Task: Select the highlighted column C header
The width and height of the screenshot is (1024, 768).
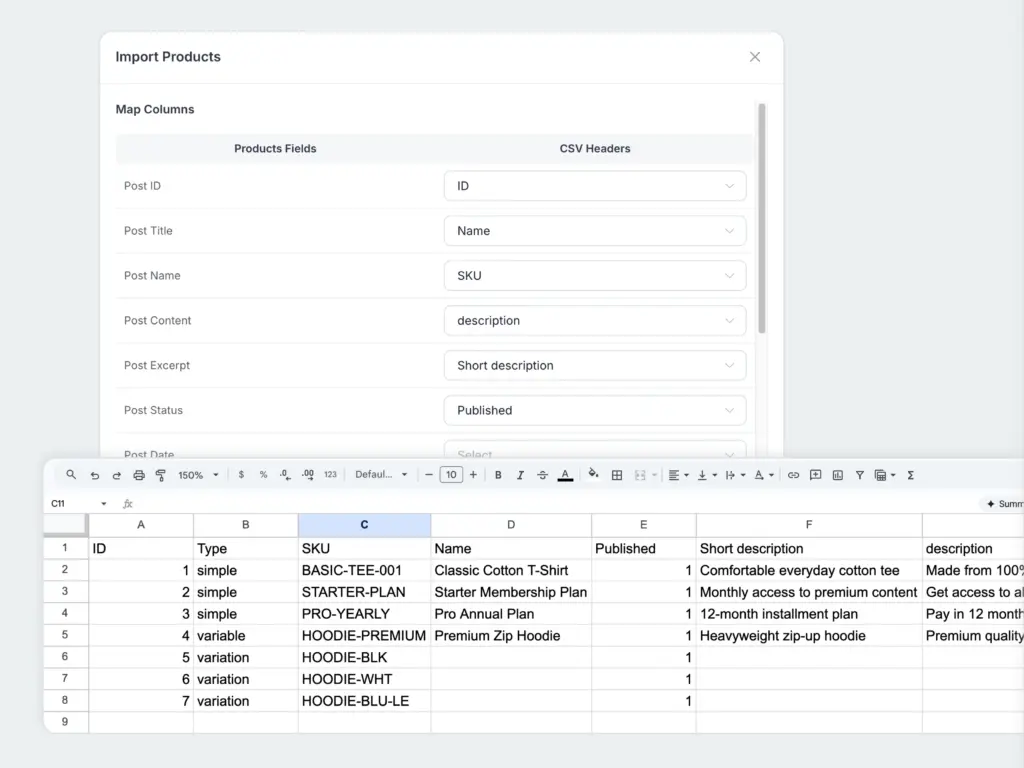Action: (364, 524)
